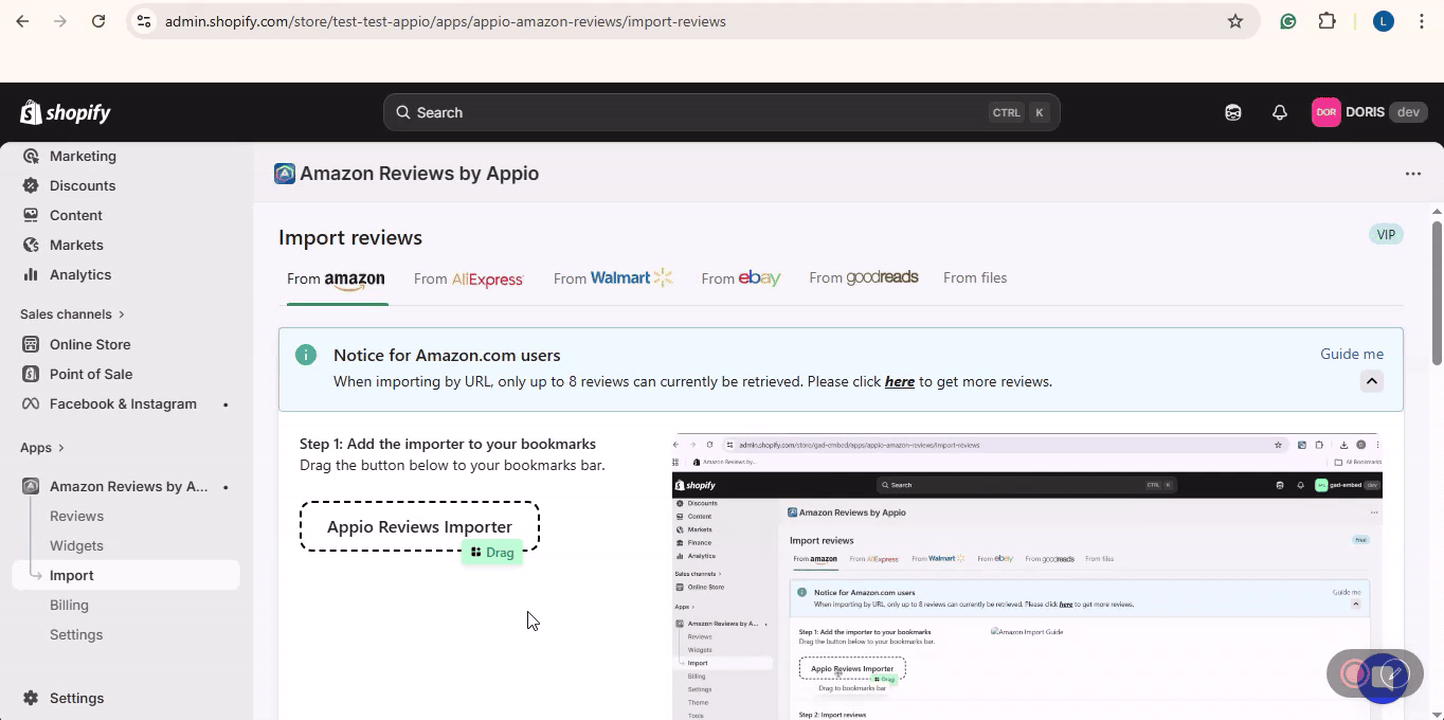
Task: Click the Grammarly extension icon
Action: tap(1288, 21)
